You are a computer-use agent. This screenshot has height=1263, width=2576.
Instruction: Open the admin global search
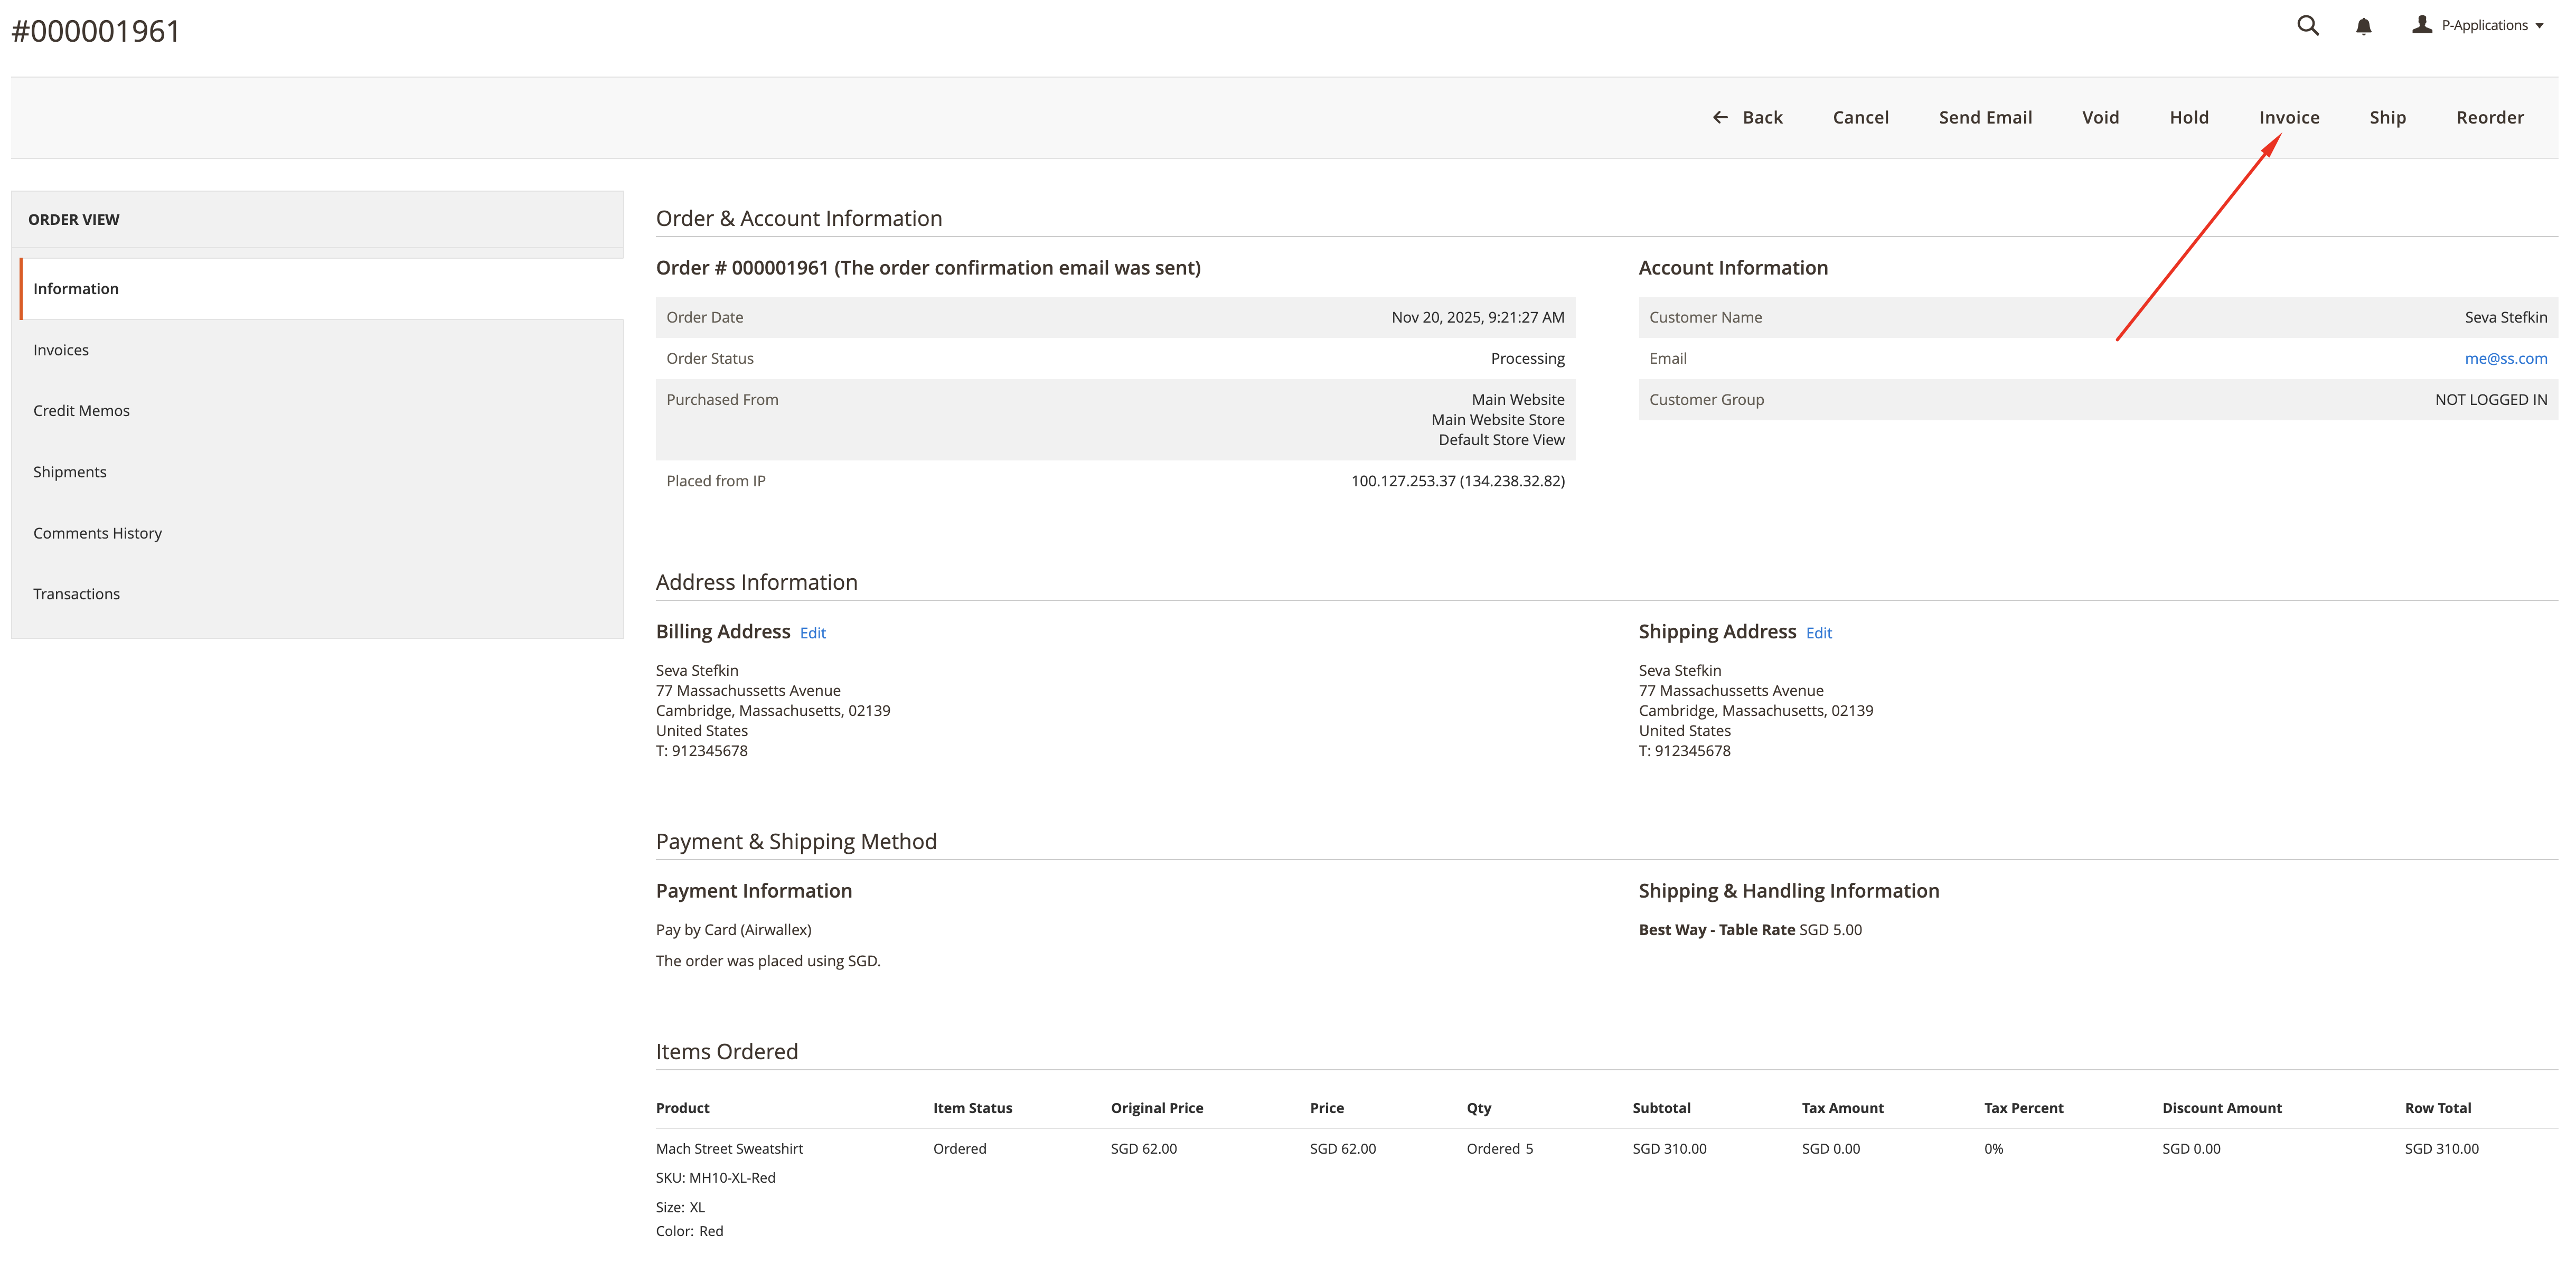coord(2308,25)
